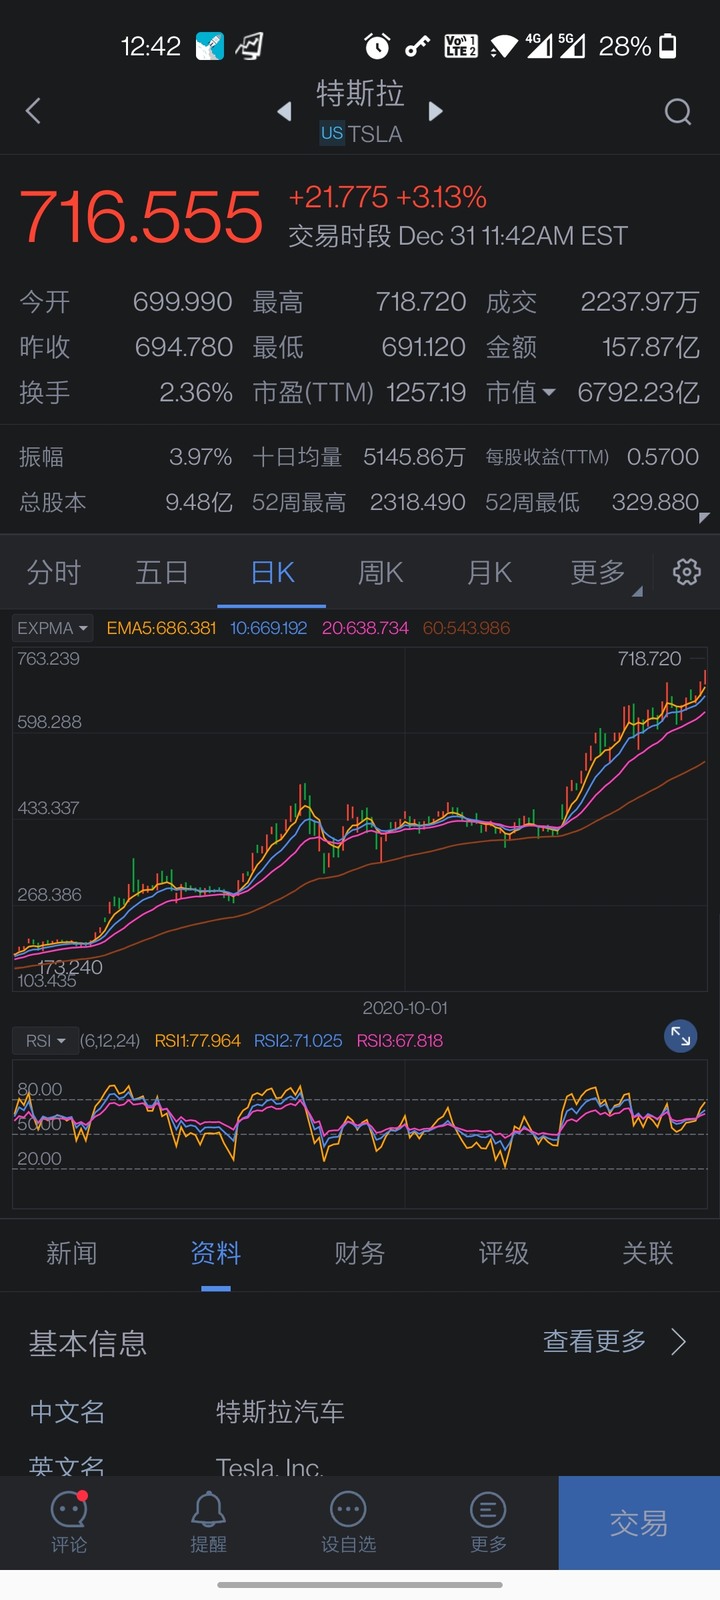
Task: Tap the 换手 2.36% value
Action: click(x=196, y=392)
